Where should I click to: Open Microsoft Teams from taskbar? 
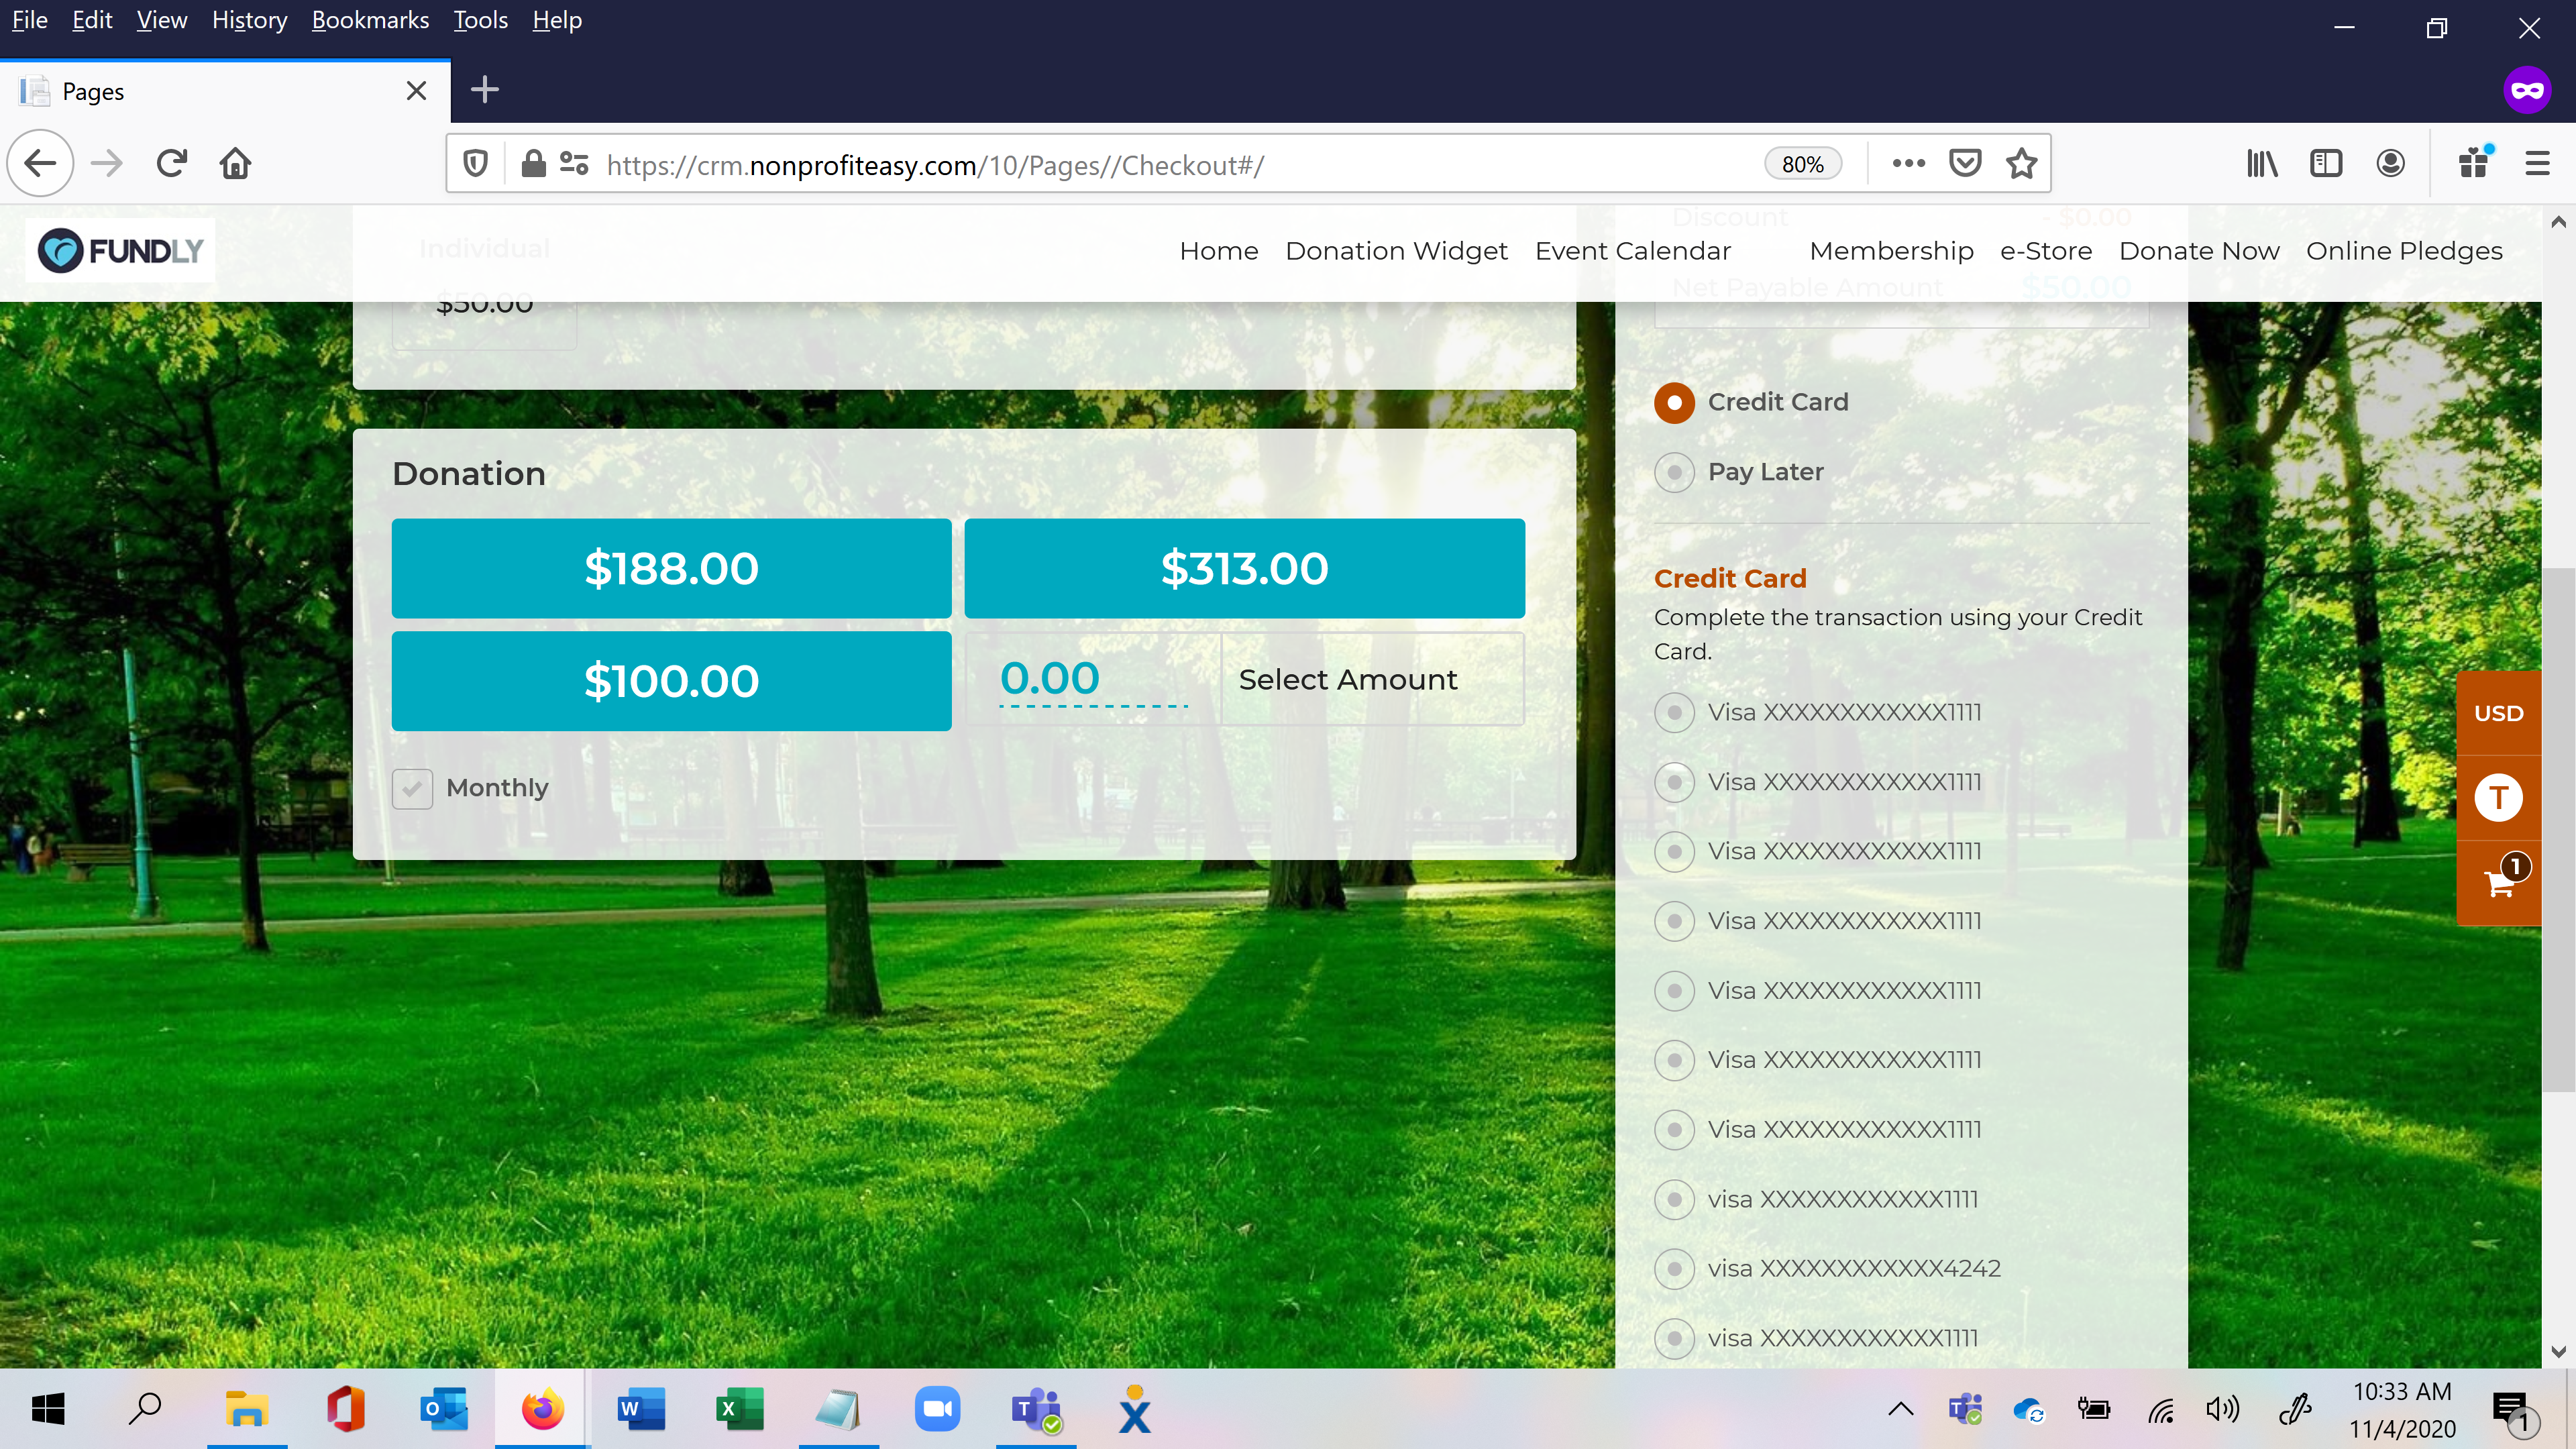[1036, 1409]
